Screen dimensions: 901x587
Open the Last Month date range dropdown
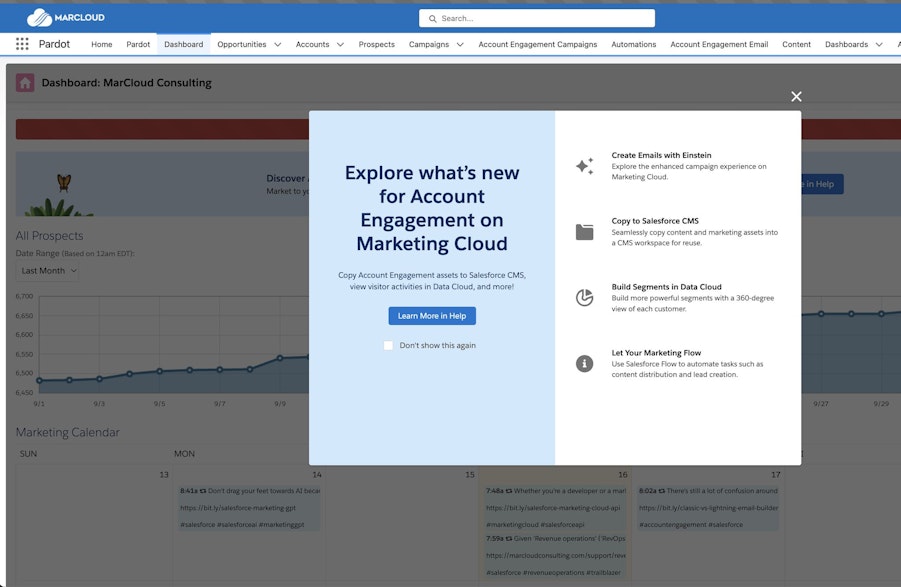pos(48,271)
